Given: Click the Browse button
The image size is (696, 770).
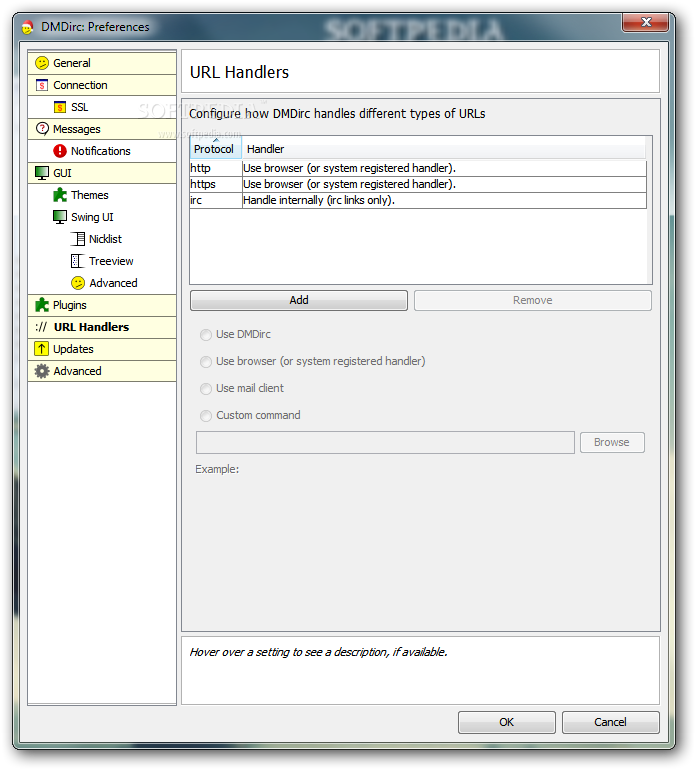Looking at the screenshot, I should point(612,442).
